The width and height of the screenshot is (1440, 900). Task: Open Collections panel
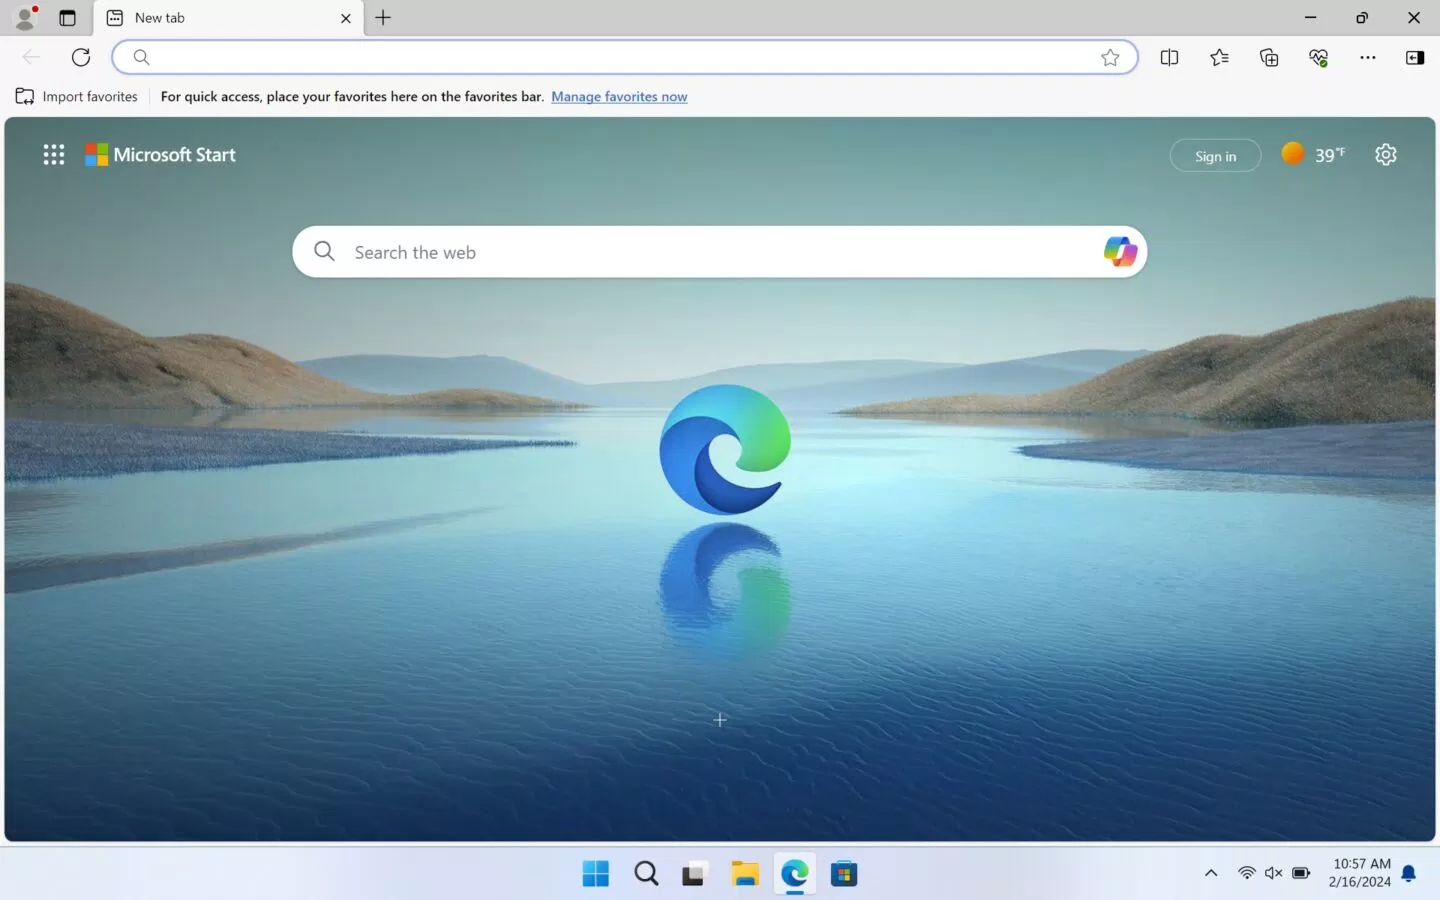point(1269,58)
